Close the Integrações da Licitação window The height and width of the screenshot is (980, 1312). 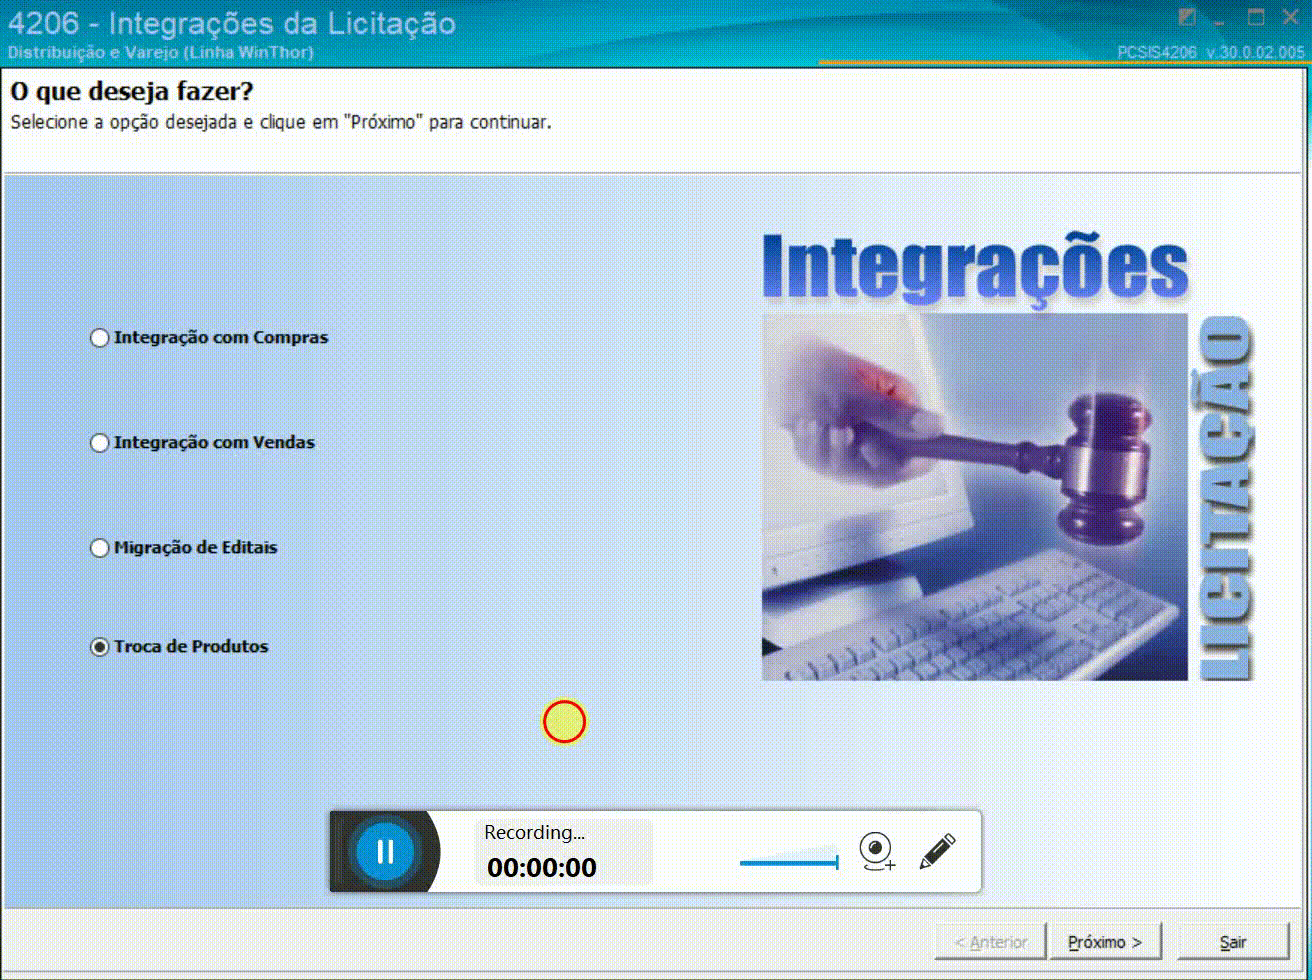[x=1290, y=17]
